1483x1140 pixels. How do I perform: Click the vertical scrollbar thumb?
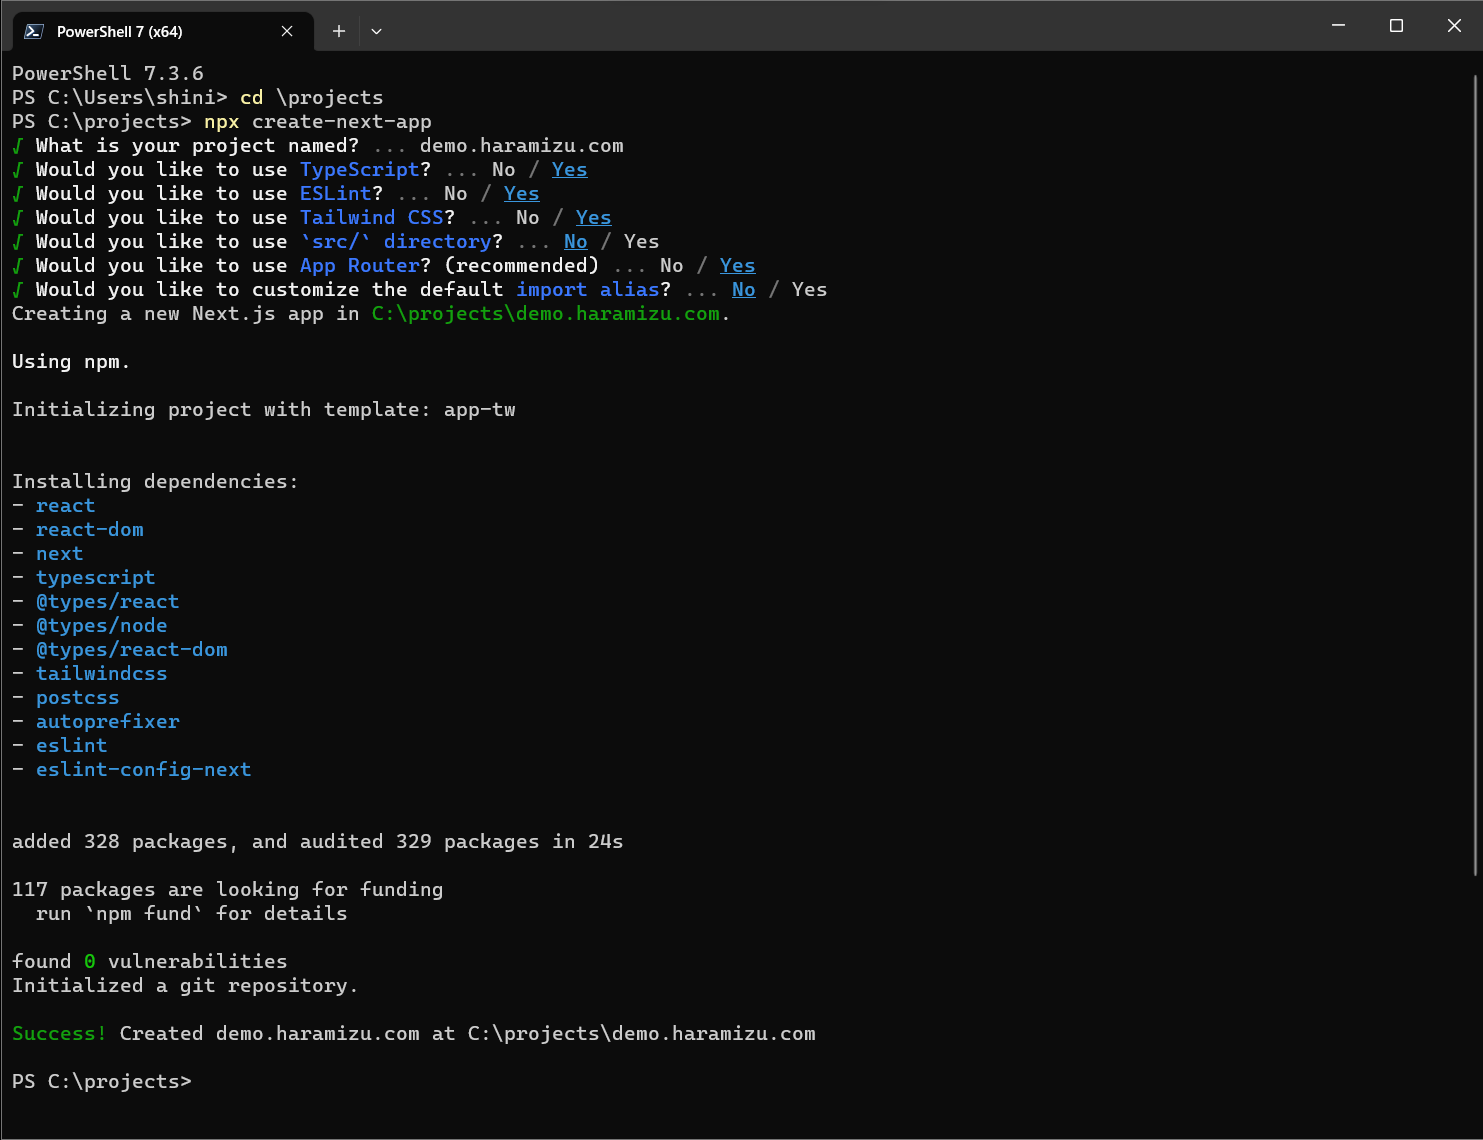[1476, 475]
